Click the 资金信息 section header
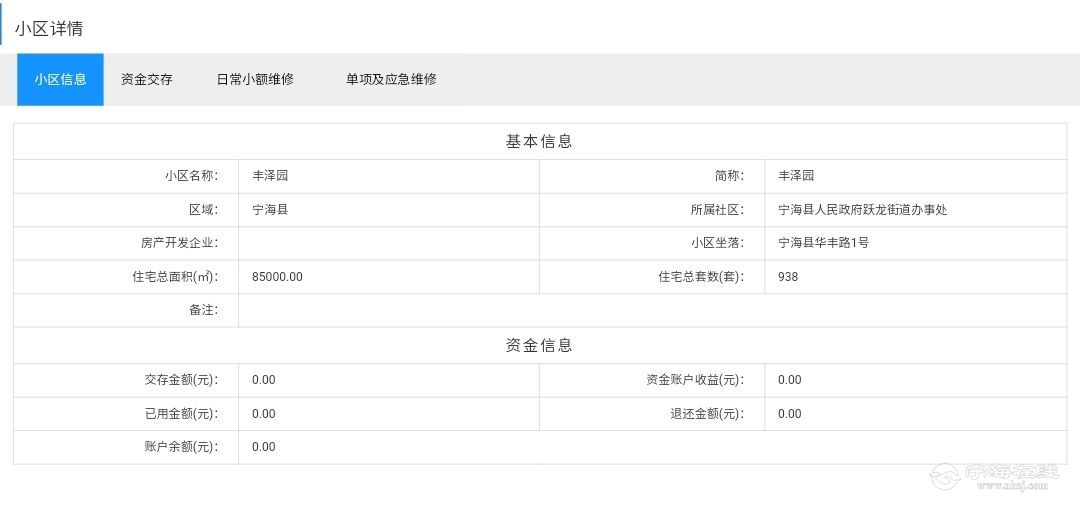Screen dimensions: 1080x505 pos(539,345)
